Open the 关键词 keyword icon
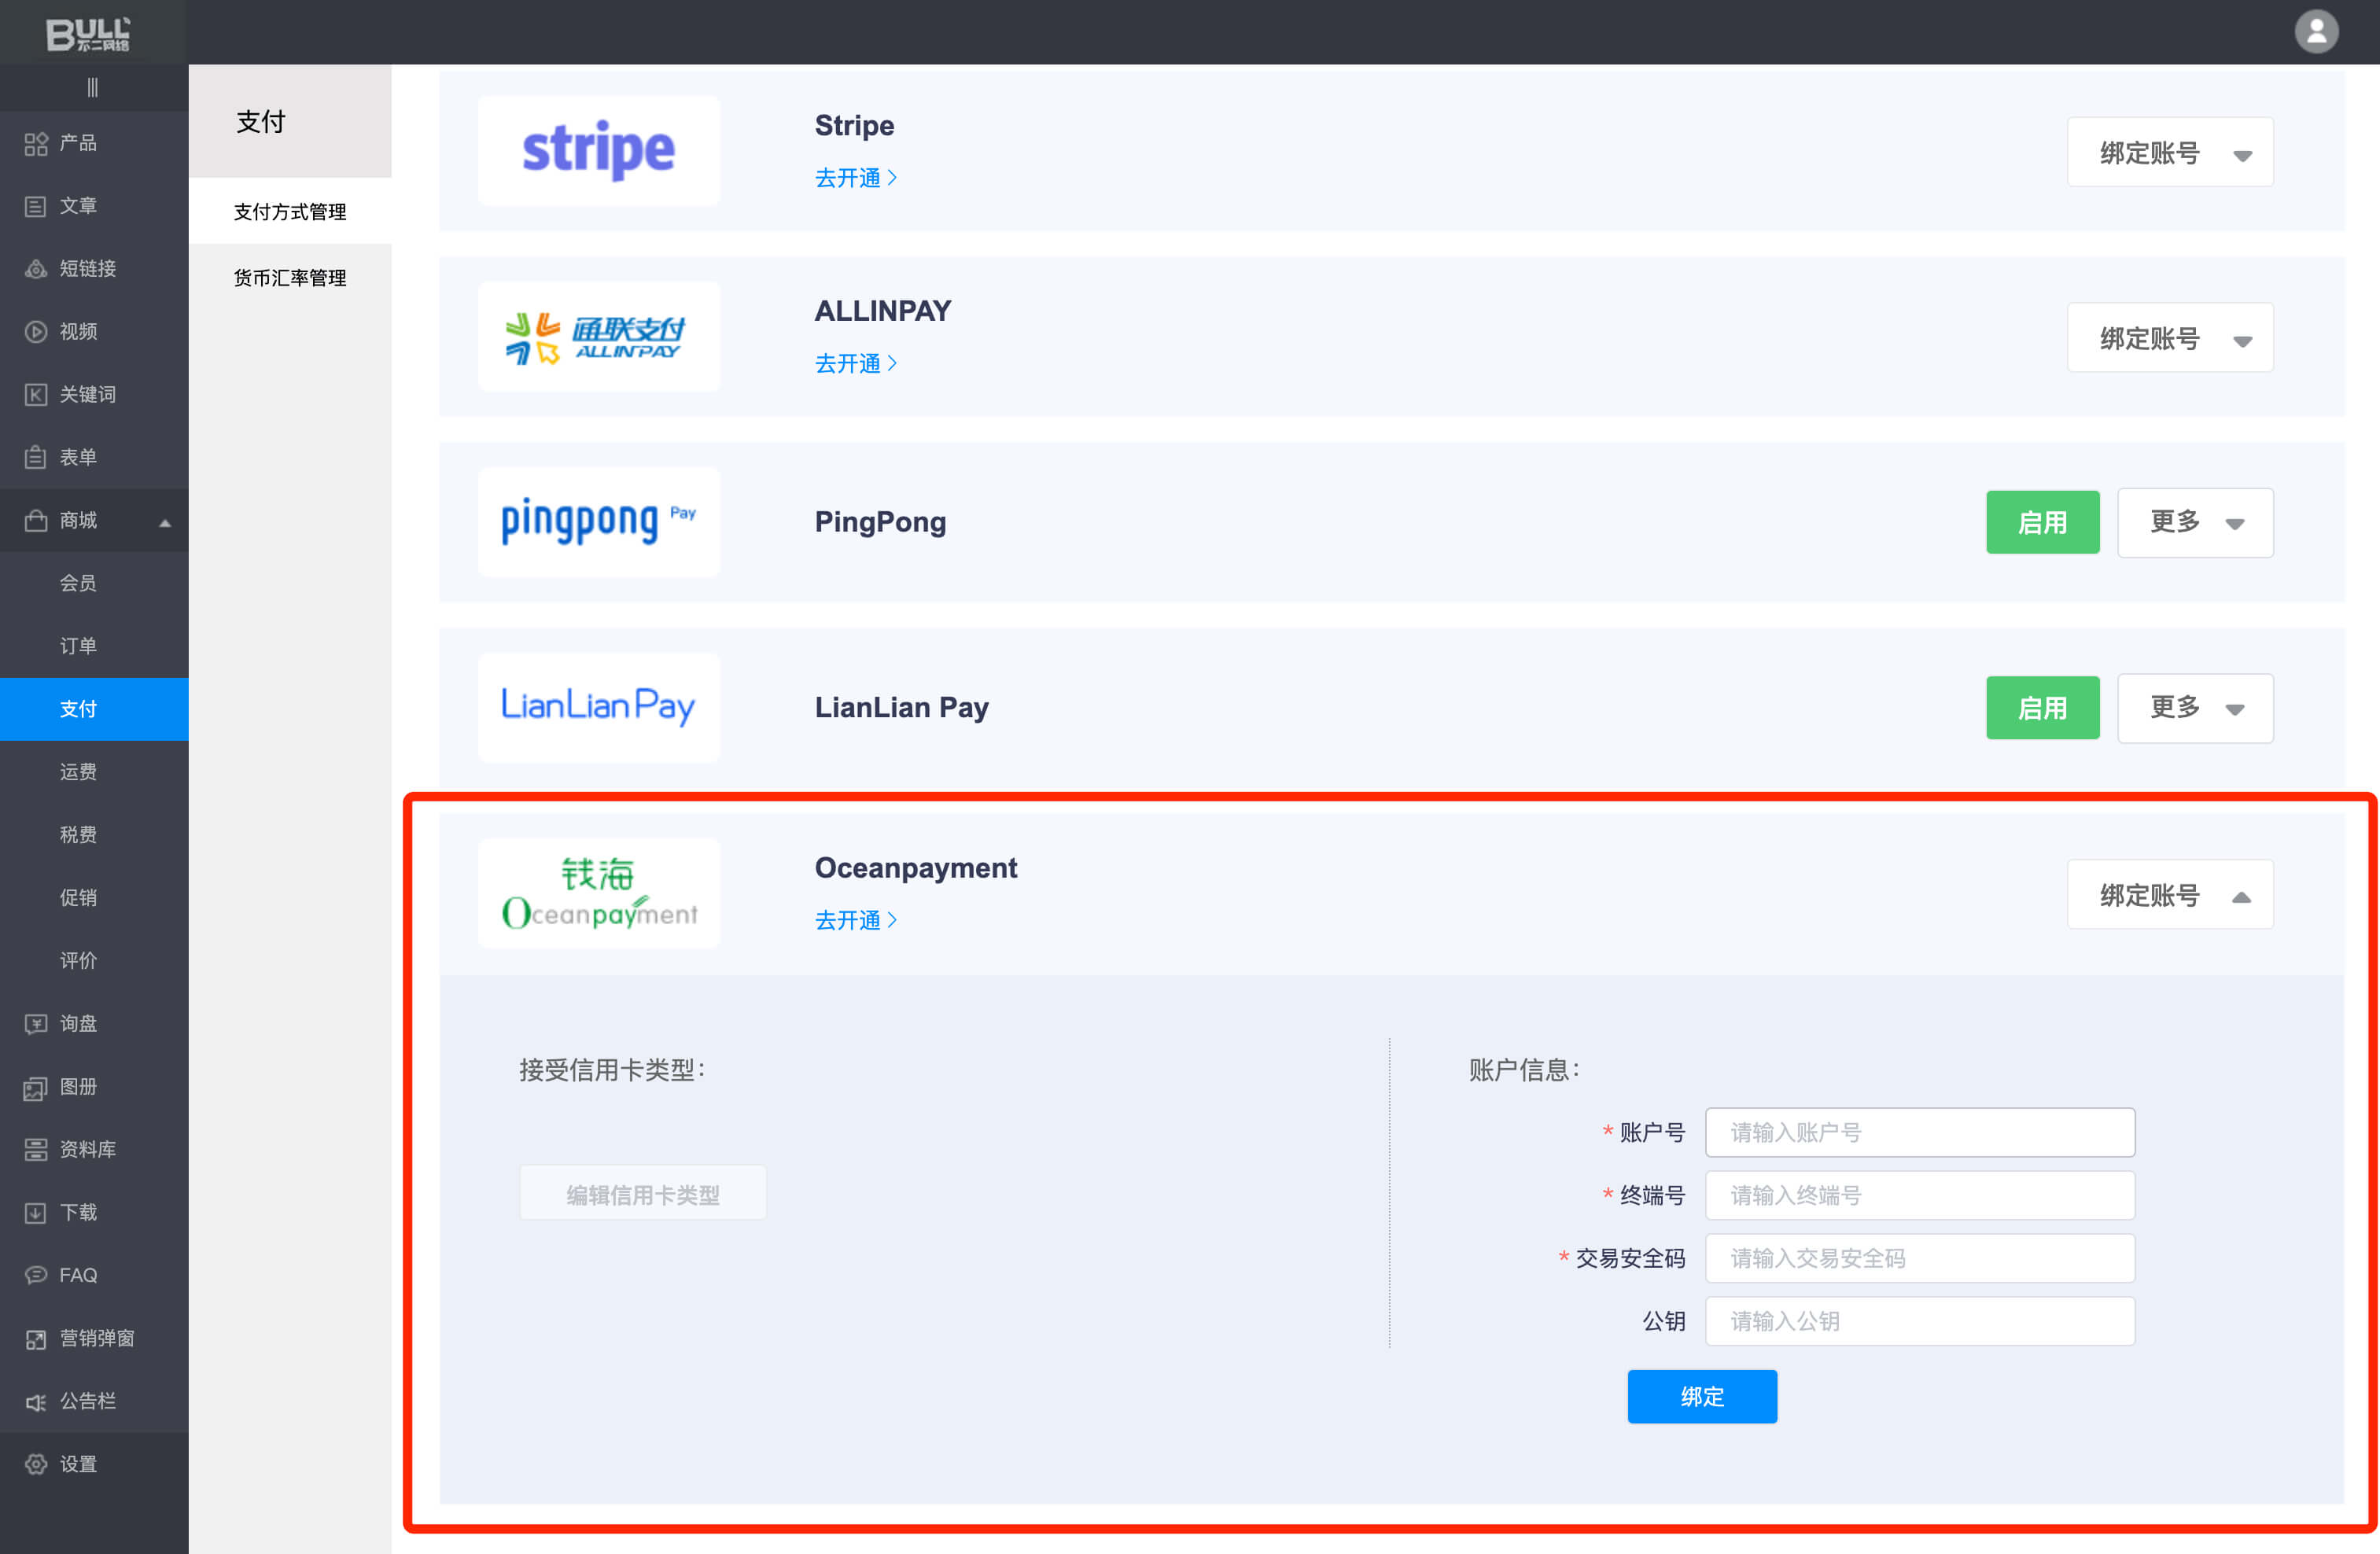This screenshot has height=1554, width=2380. click(x=36, y=395)
